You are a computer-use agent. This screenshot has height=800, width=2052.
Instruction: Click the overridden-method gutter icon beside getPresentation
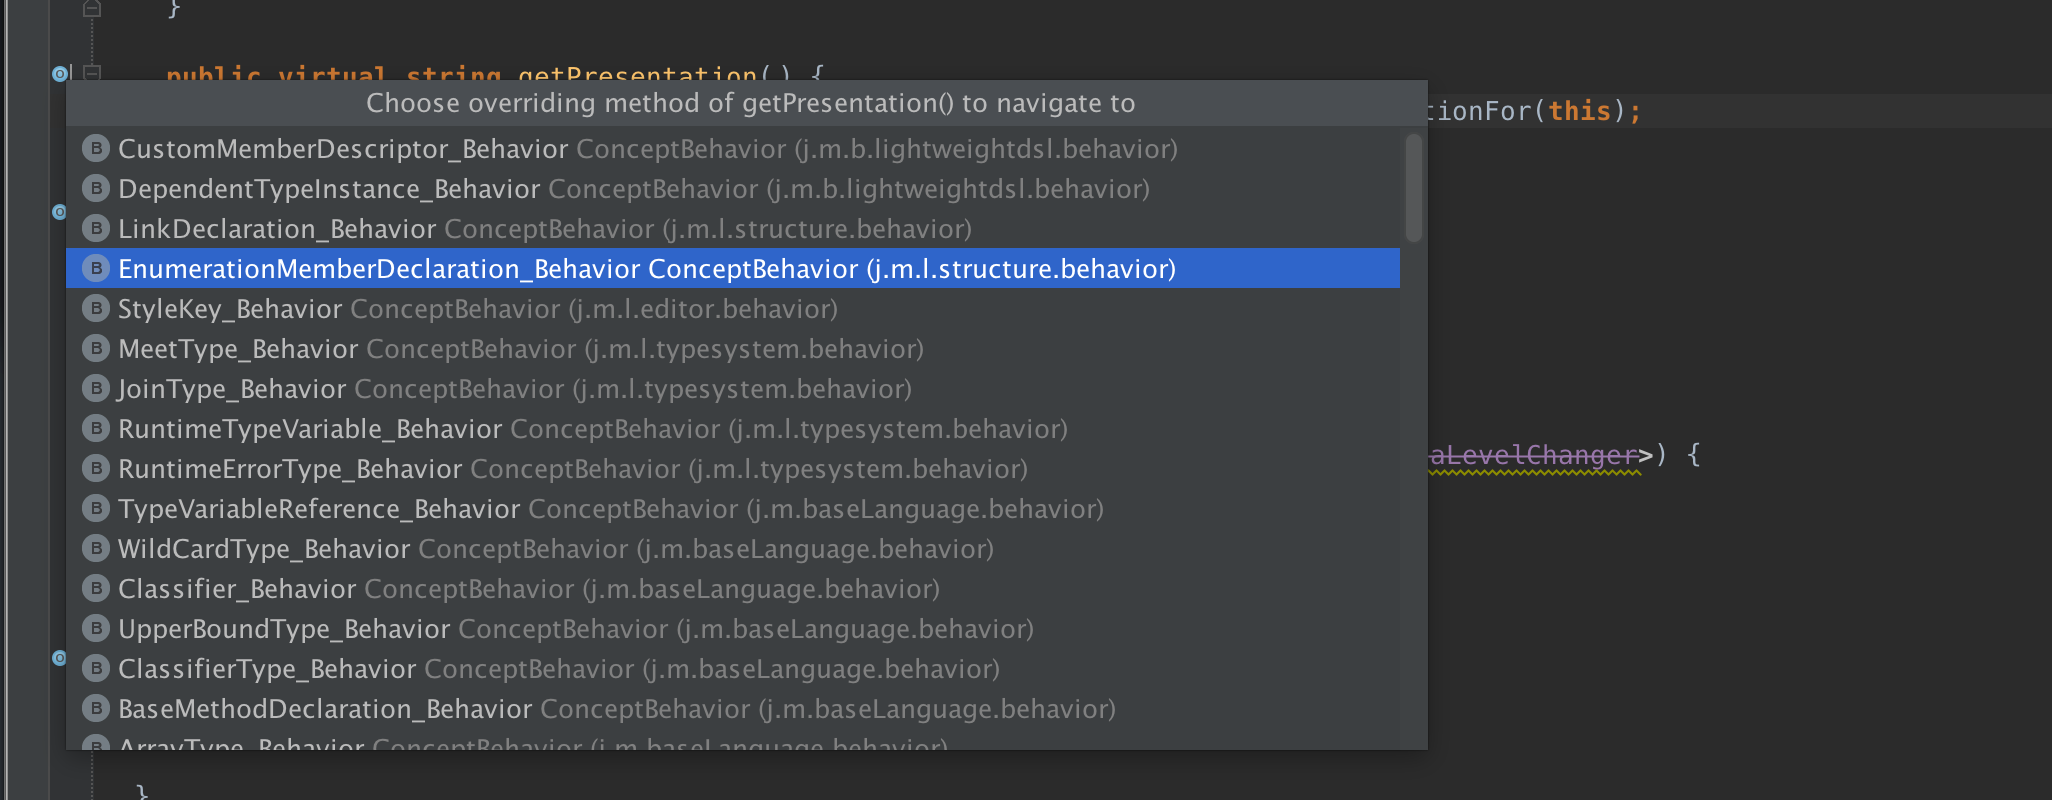59,73
